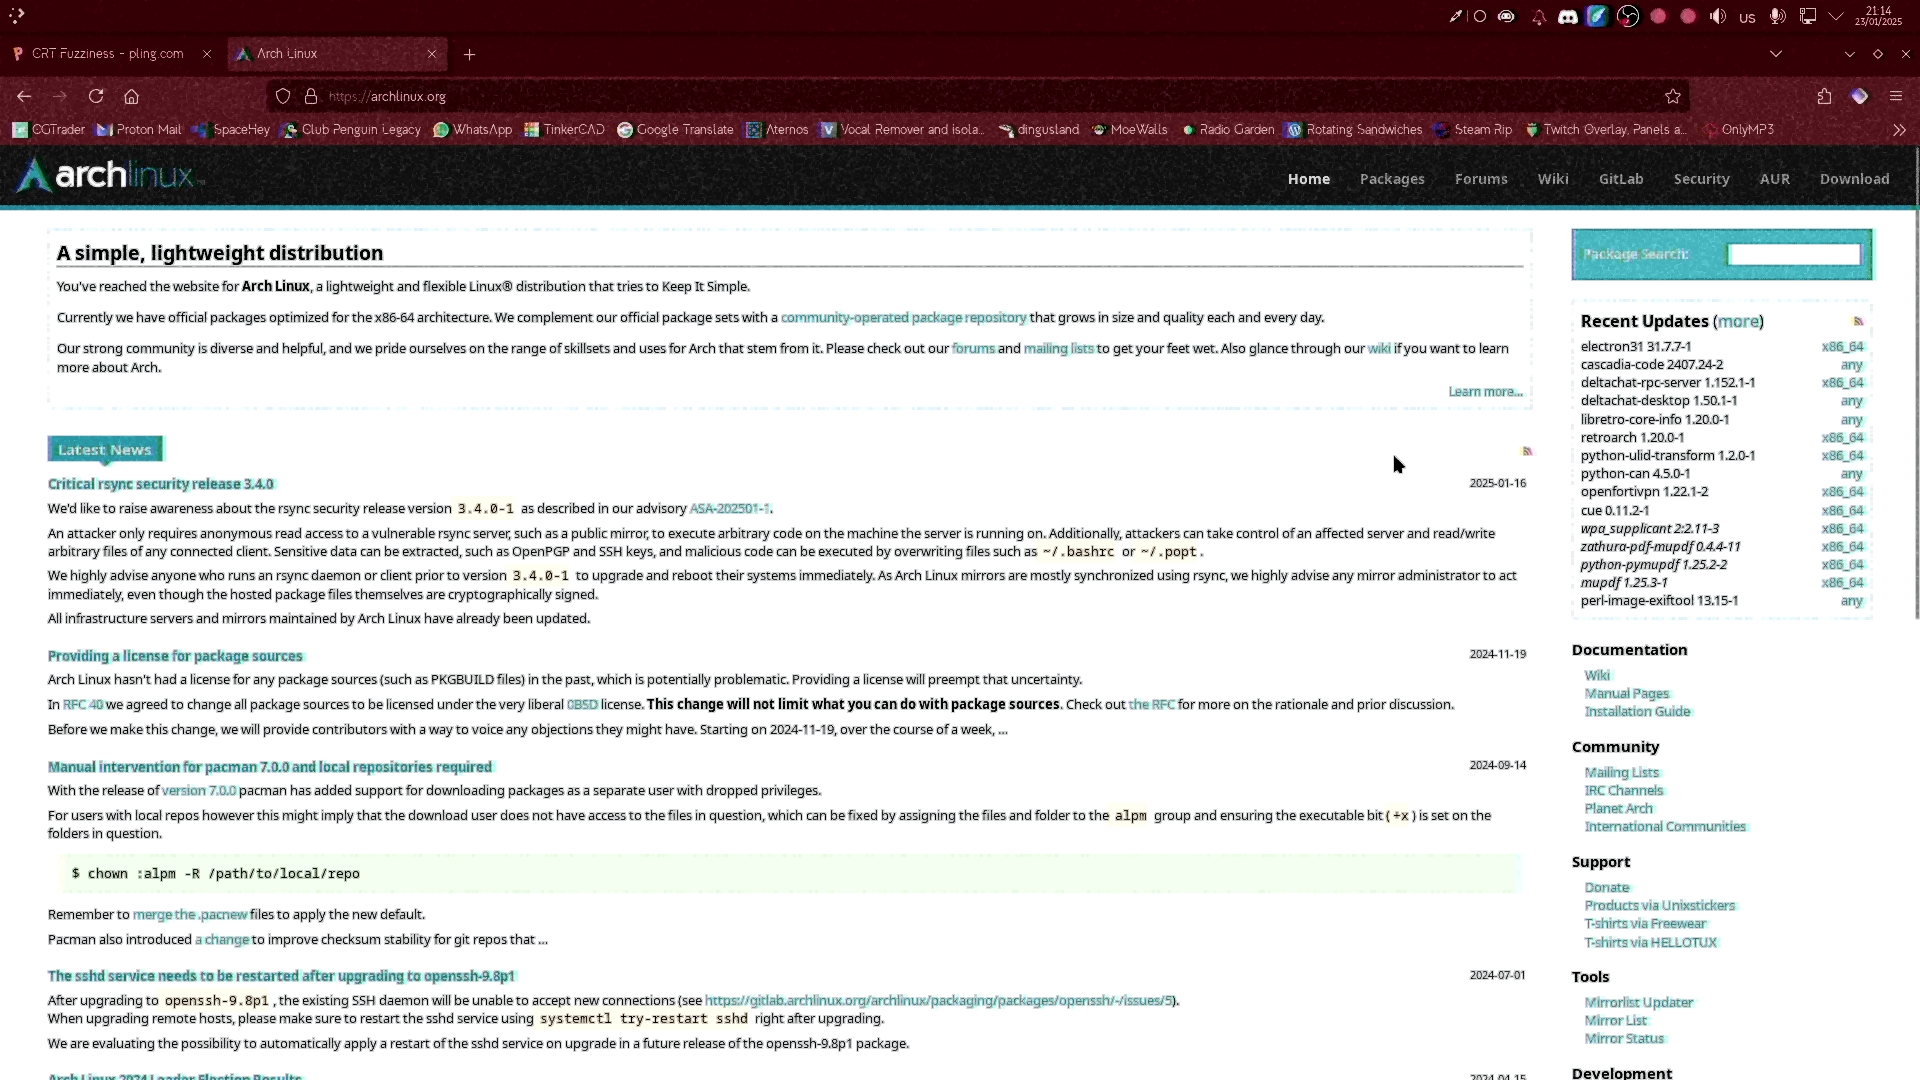Image resolution: width=1920 pixels, height=1080 pixels.
Task: Open the TinkerCAD bookmark
Action: tap(564, 130)
